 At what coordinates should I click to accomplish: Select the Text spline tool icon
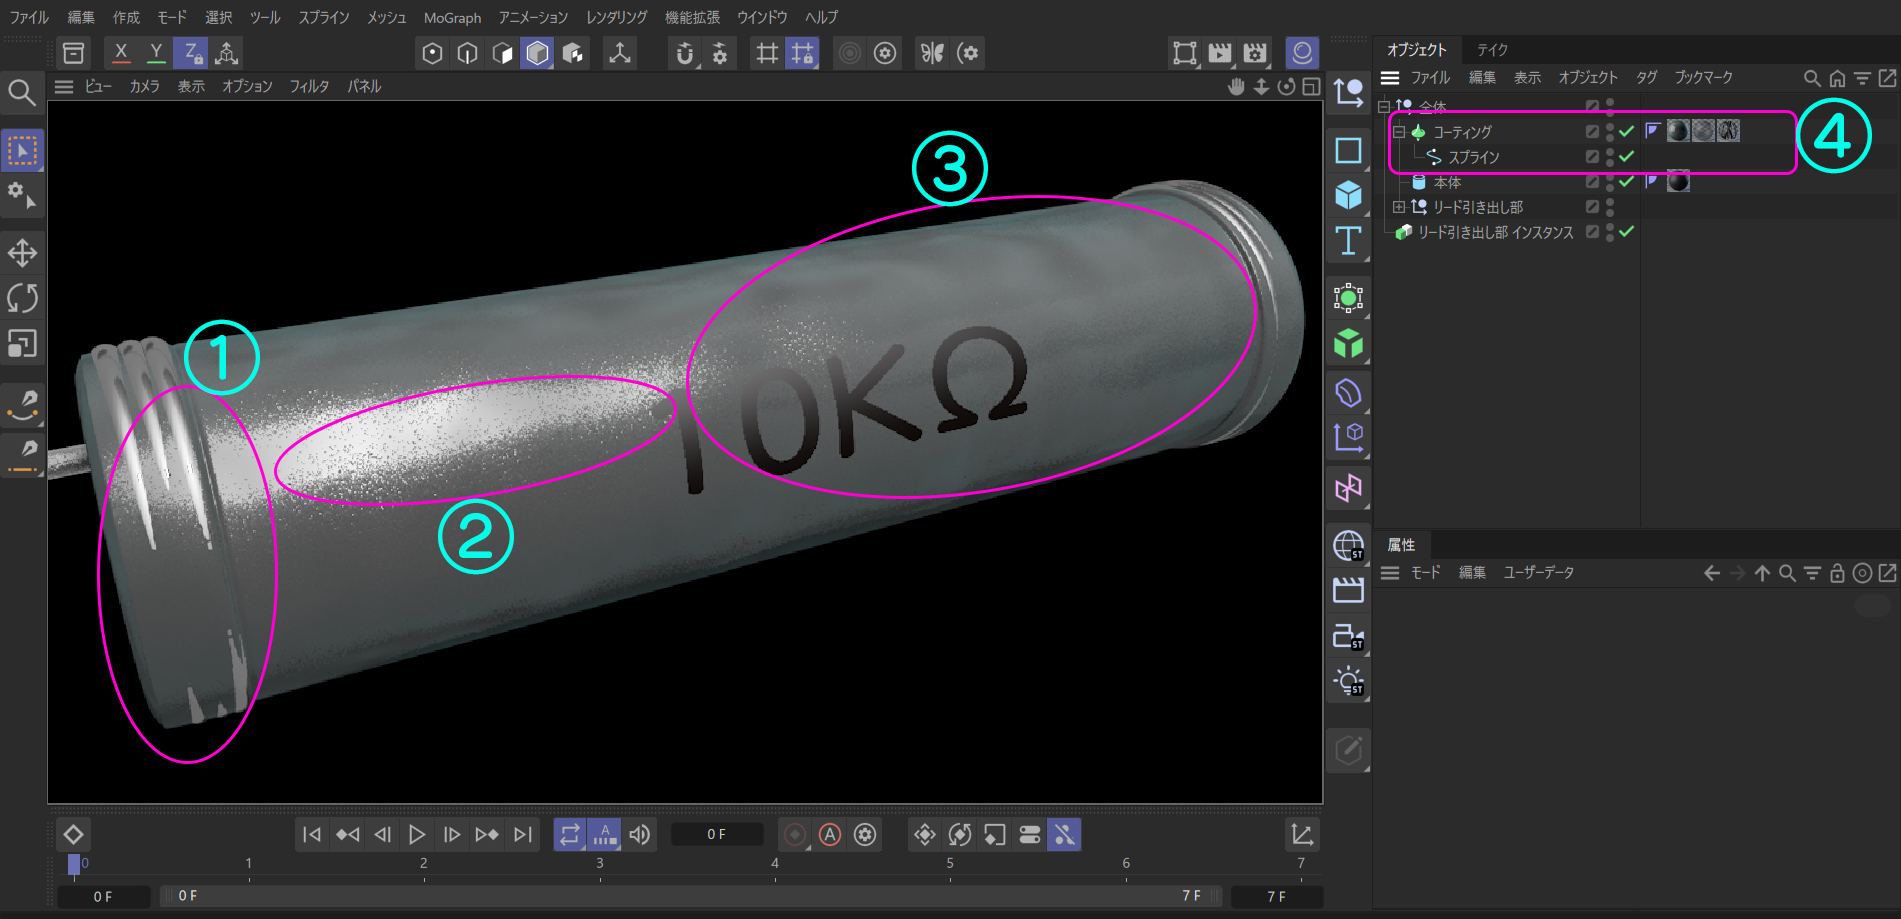pyautogui.click(x=1348, y=241)
